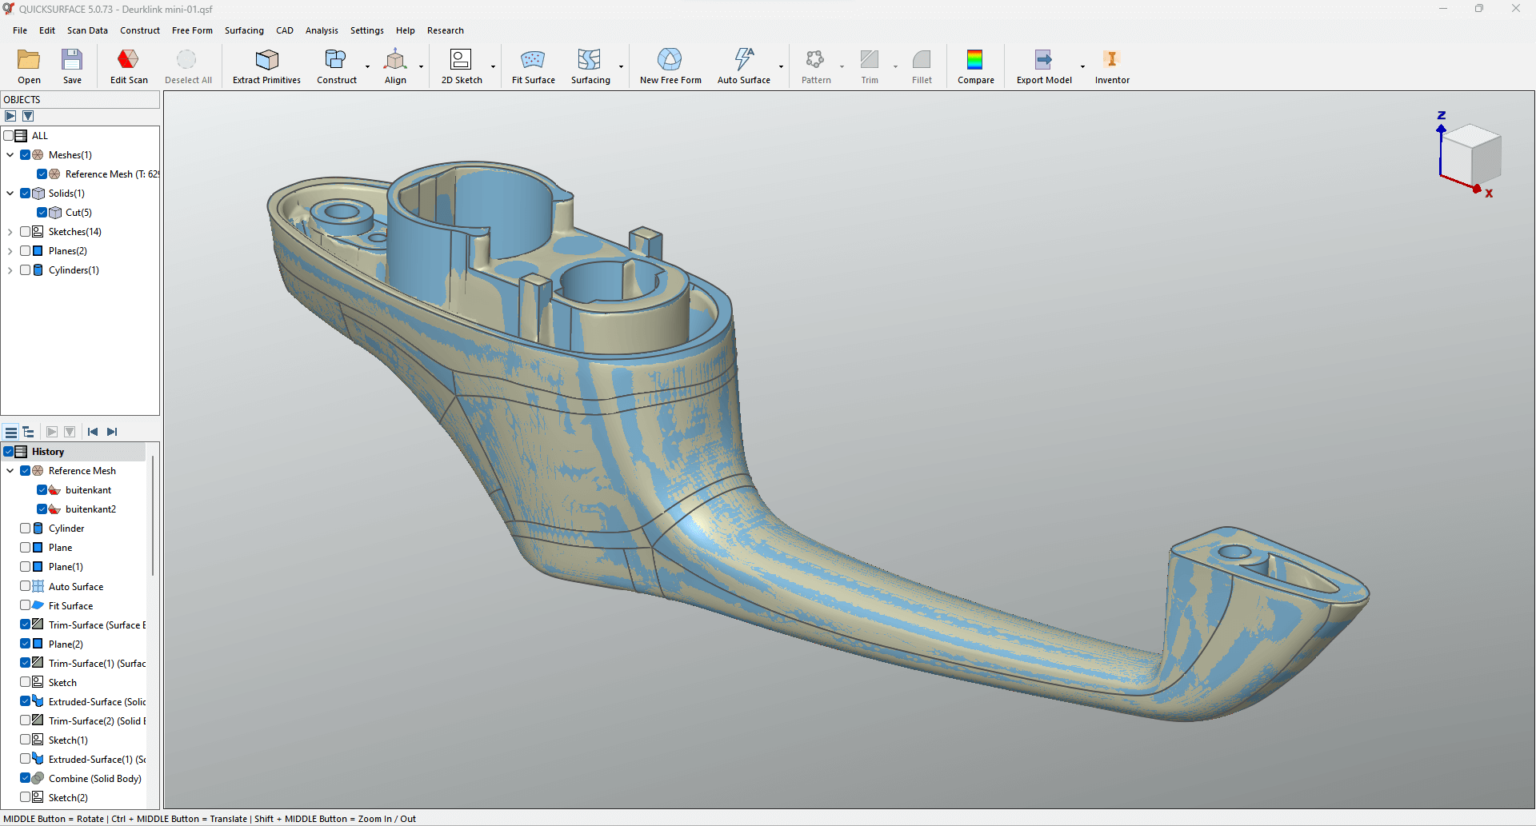Open the Surfacing menu
Screen dimensions: 1536x826
[244, 30]
